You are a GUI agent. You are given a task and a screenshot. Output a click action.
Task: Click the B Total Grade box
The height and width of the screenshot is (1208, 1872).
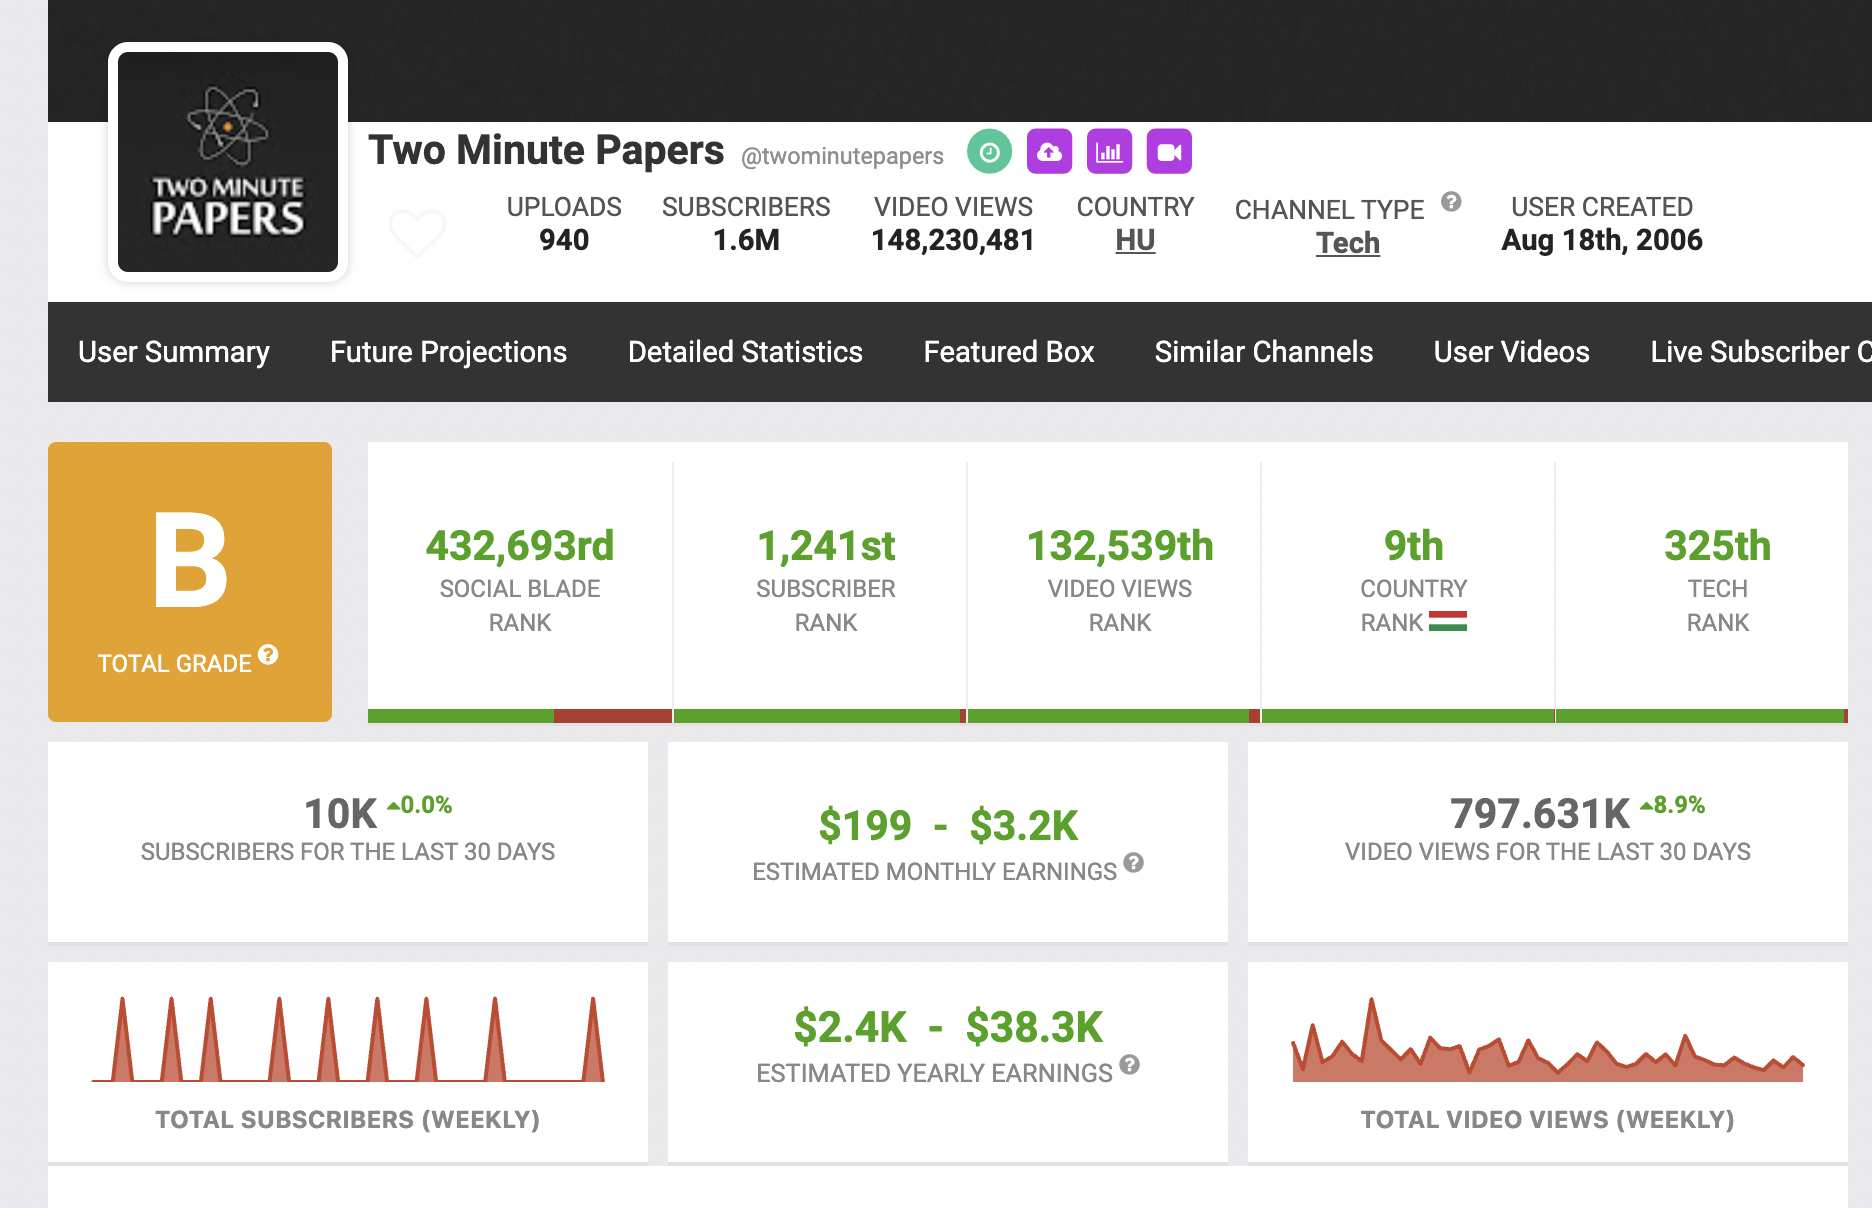coord(190,582)
